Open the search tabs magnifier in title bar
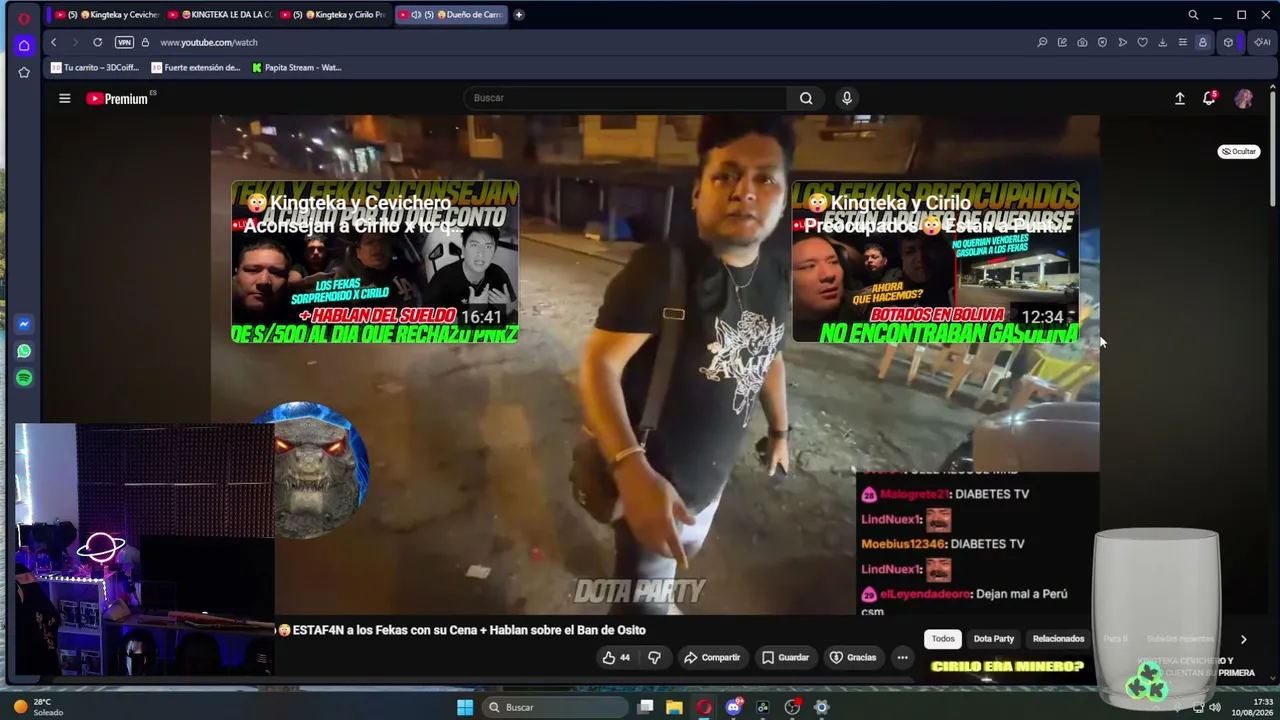This screenshot has width=1280, height=720. click(1193, 15)
